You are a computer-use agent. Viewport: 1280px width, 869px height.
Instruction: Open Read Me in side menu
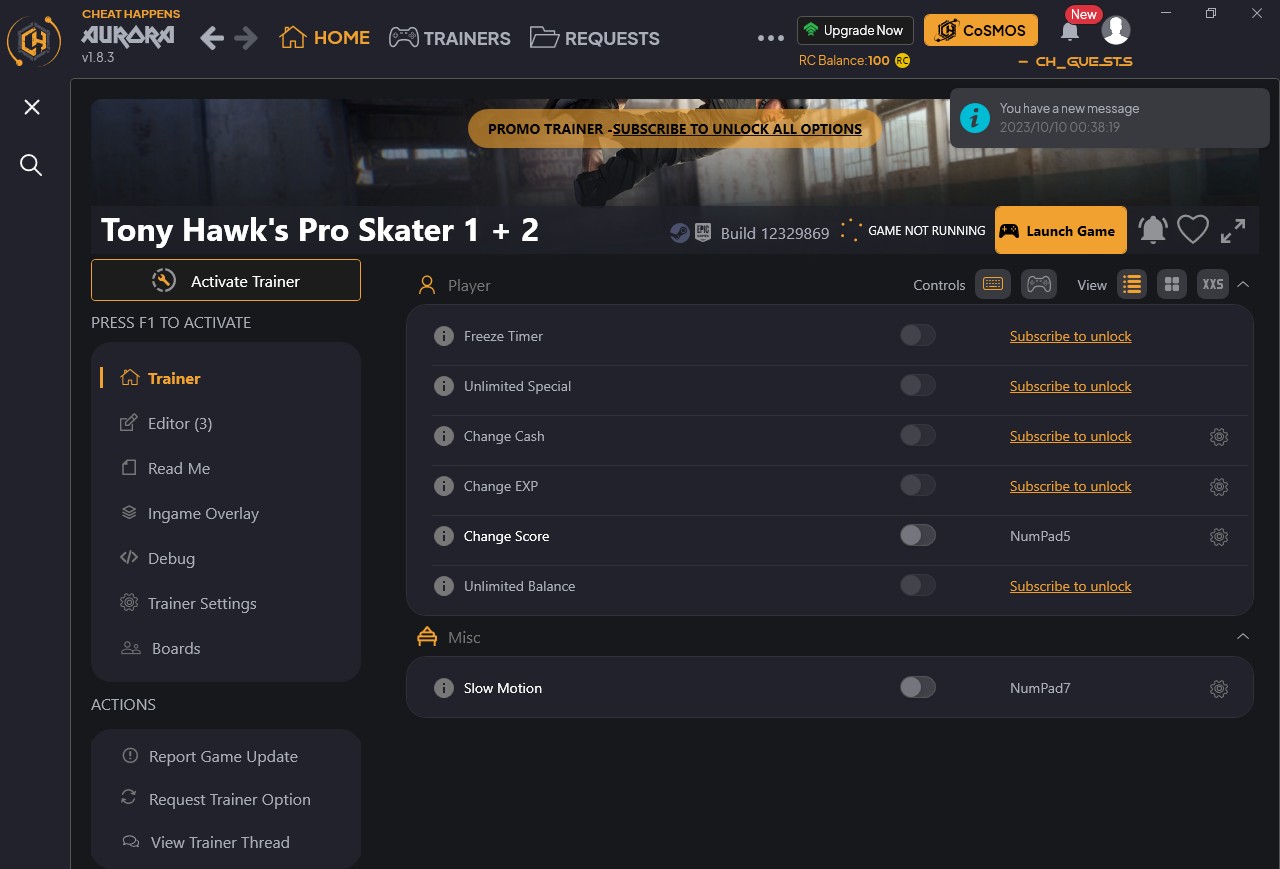click(x=165, y=468)
